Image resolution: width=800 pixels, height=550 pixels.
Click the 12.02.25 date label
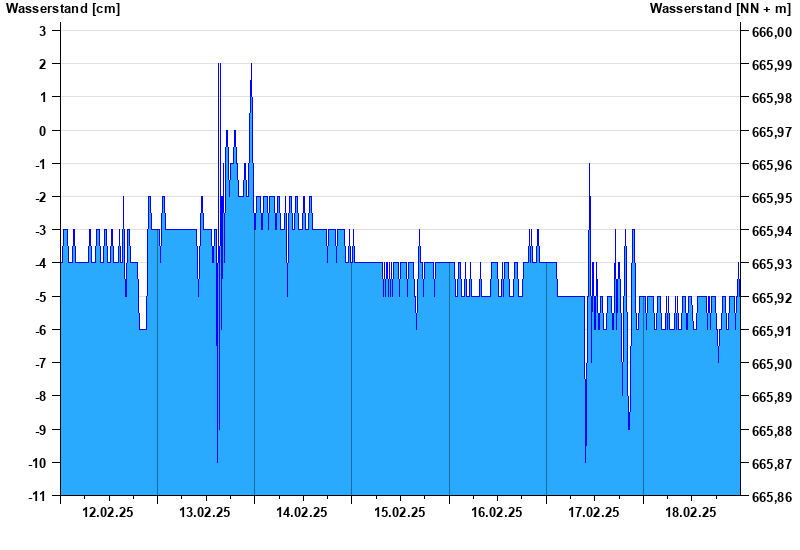108,512
